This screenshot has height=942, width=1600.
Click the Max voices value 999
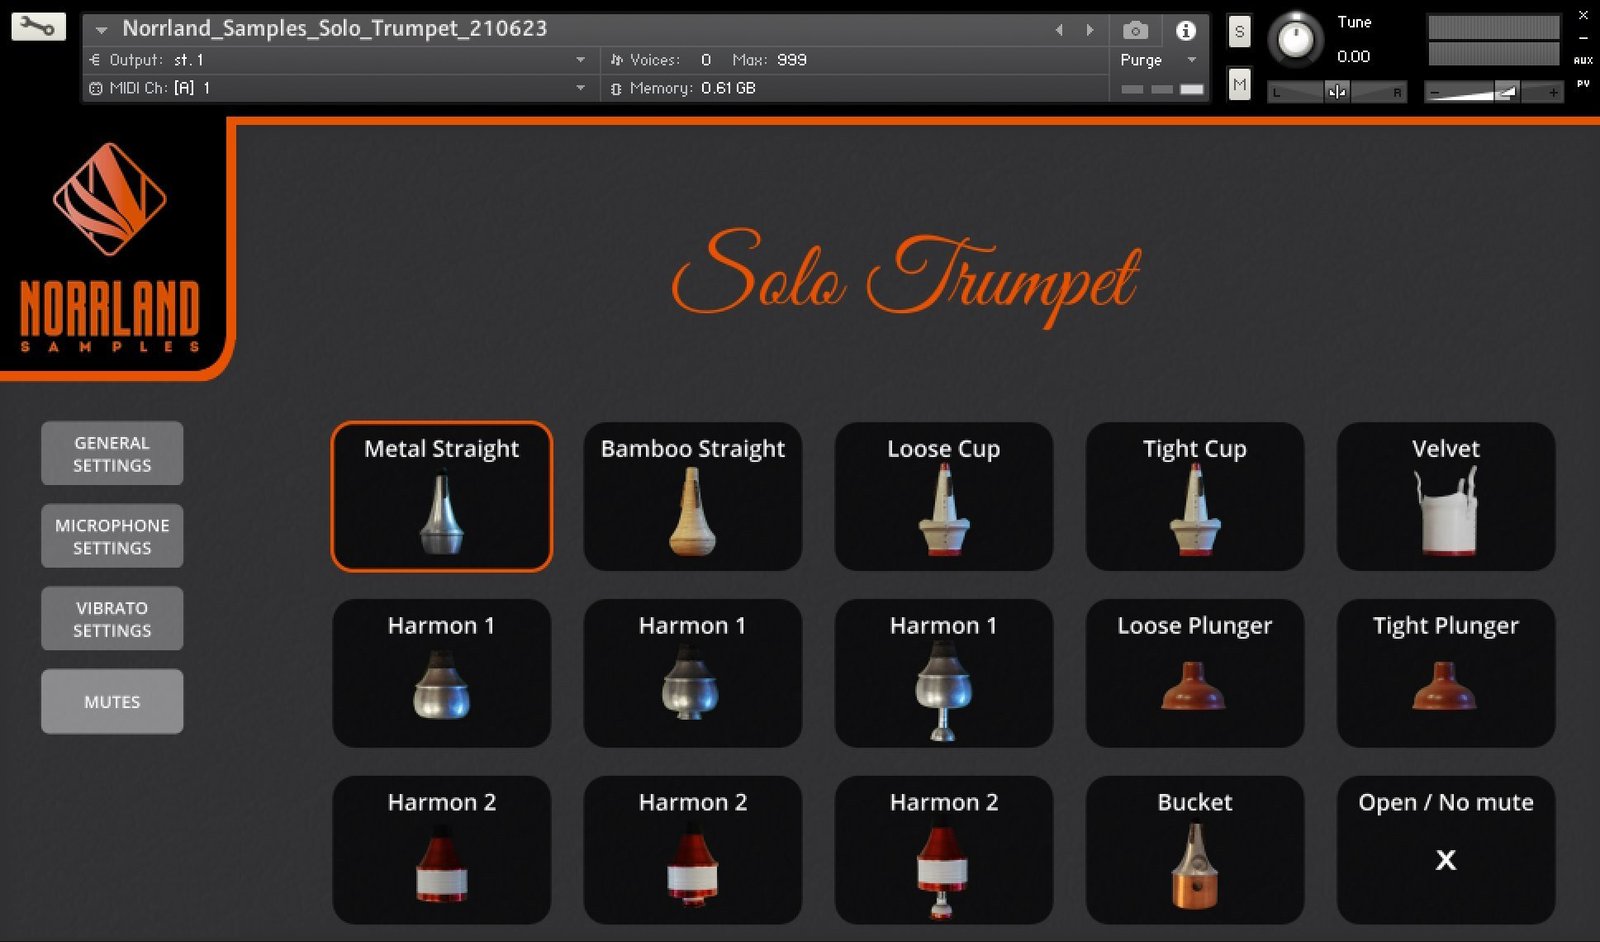(792, 60)
